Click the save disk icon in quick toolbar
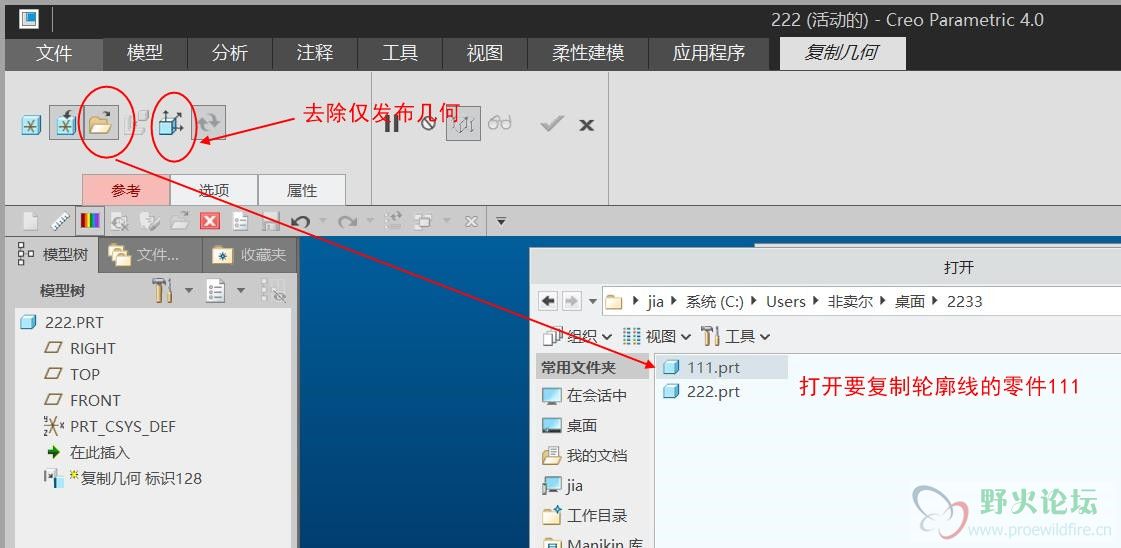This screenshot has height=548, width=1121. [270, 221]
